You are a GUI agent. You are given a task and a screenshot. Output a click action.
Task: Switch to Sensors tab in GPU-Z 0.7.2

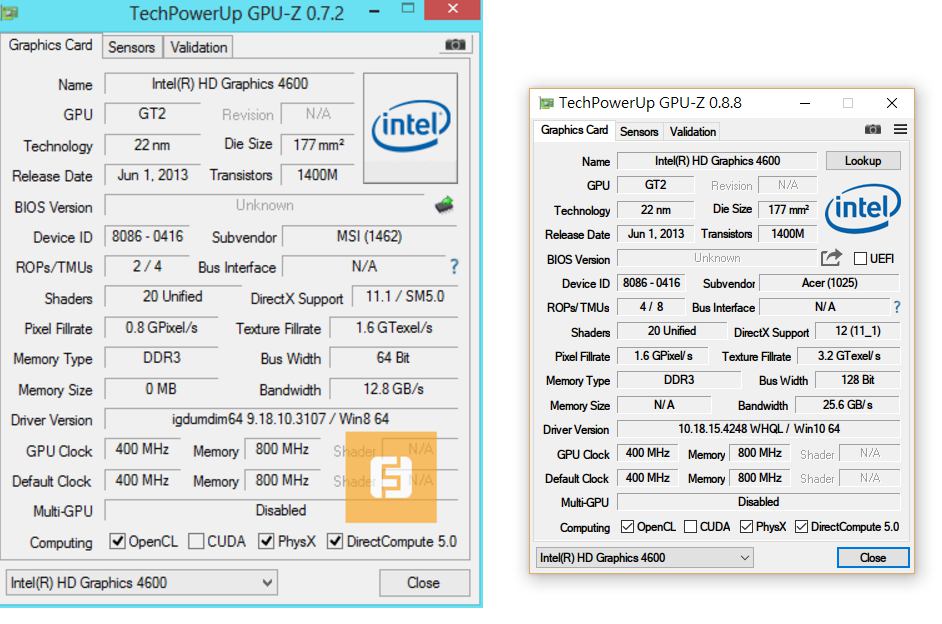(131, 47)
